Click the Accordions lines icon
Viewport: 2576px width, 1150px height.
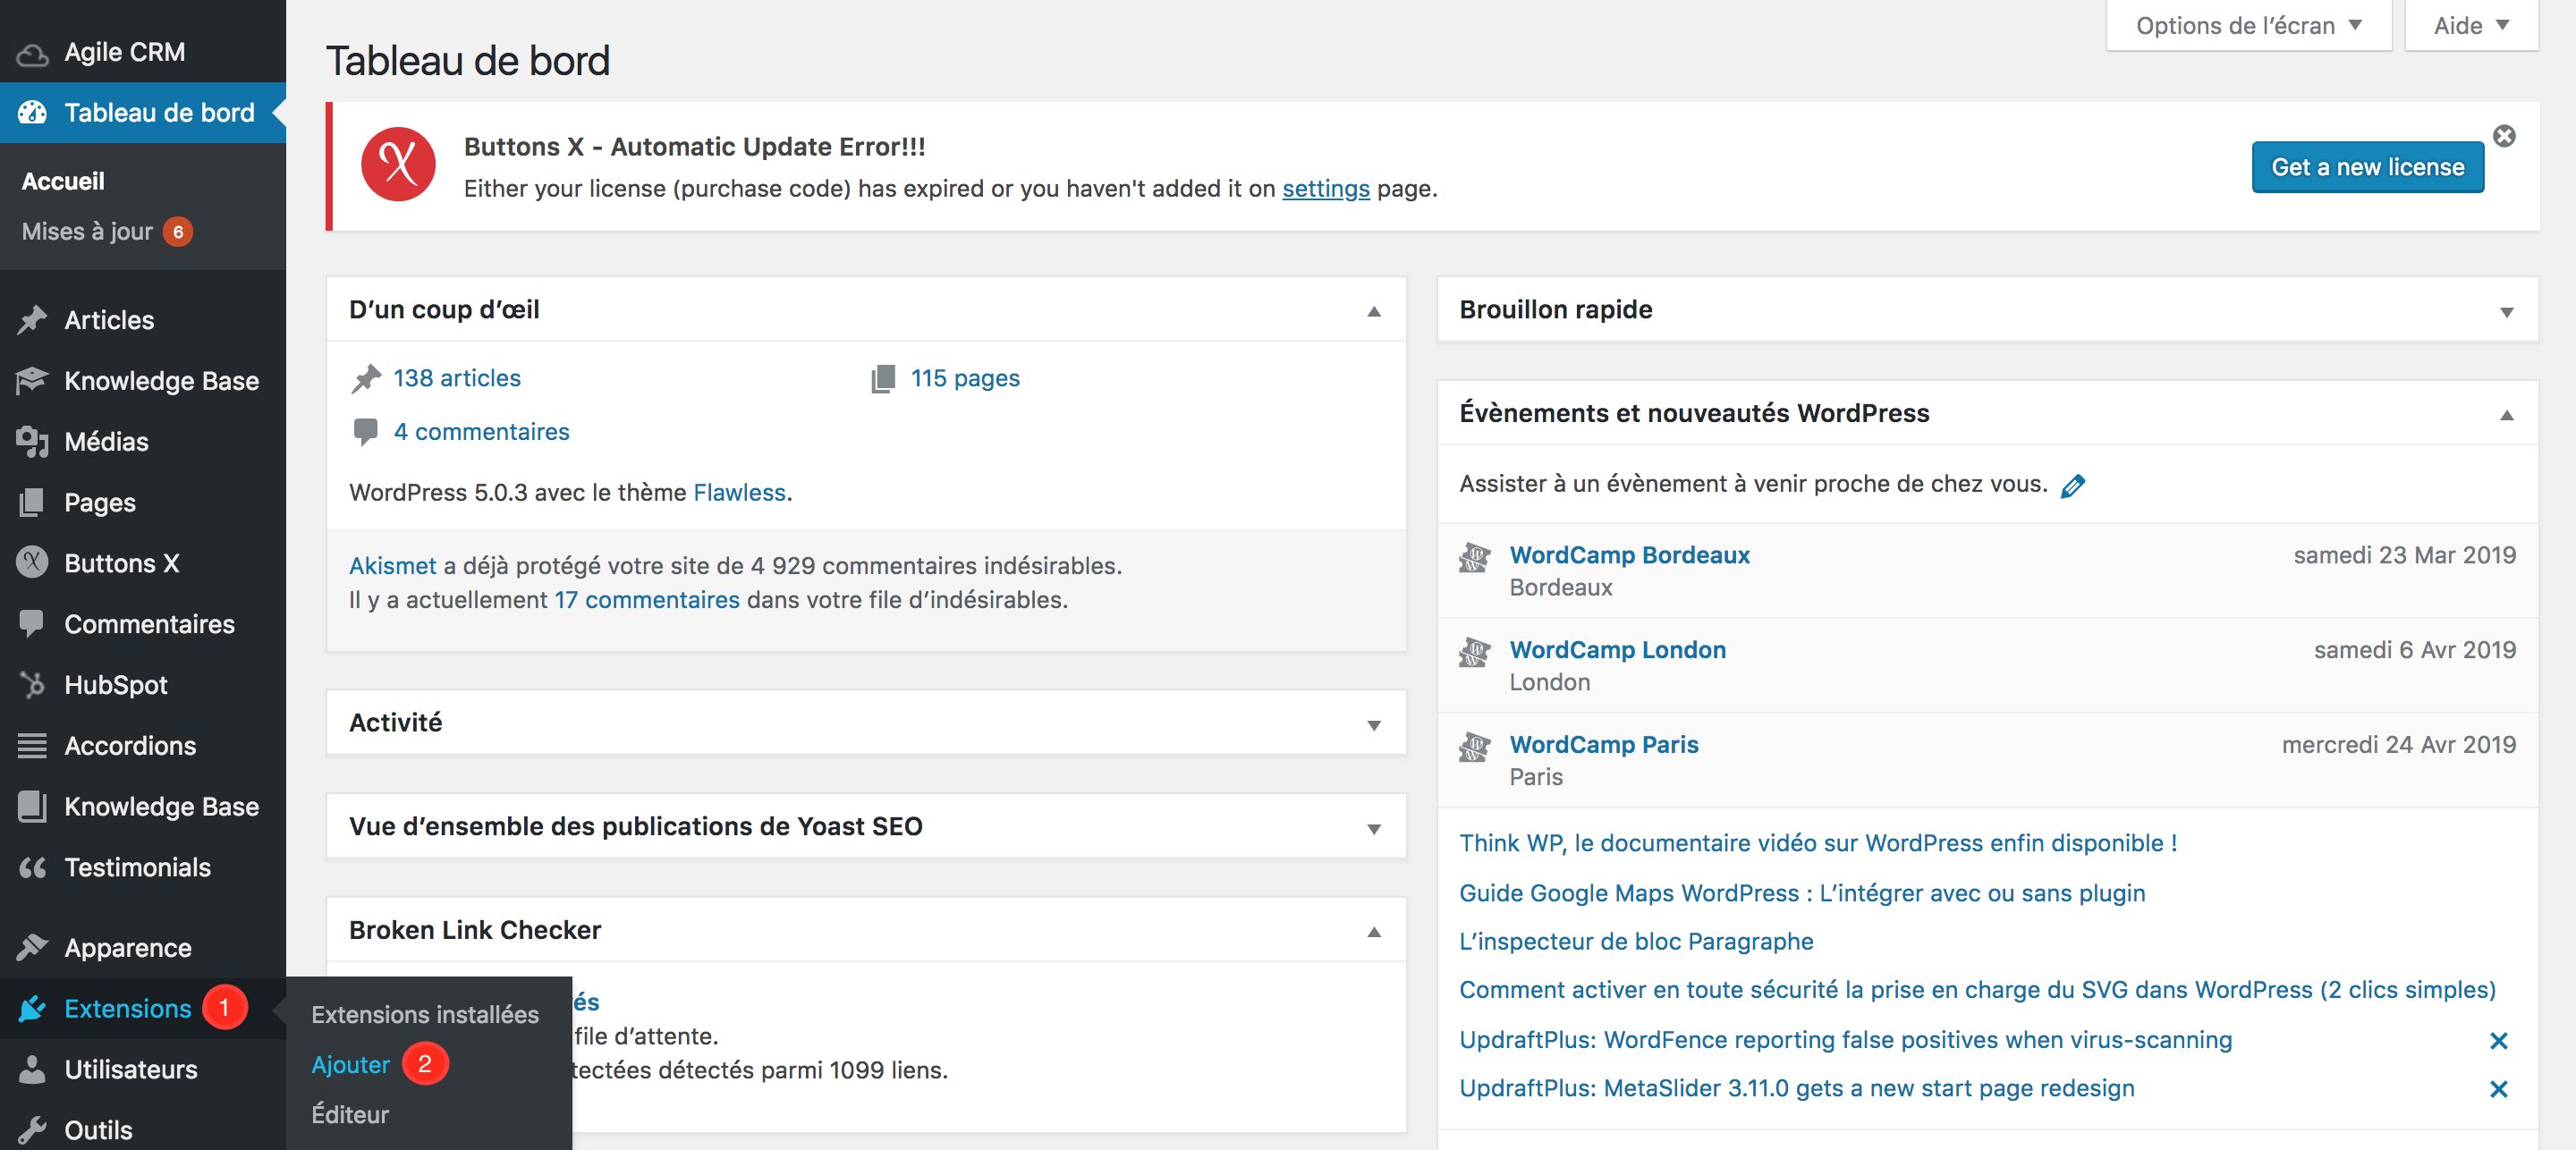(x=32, y=746)
